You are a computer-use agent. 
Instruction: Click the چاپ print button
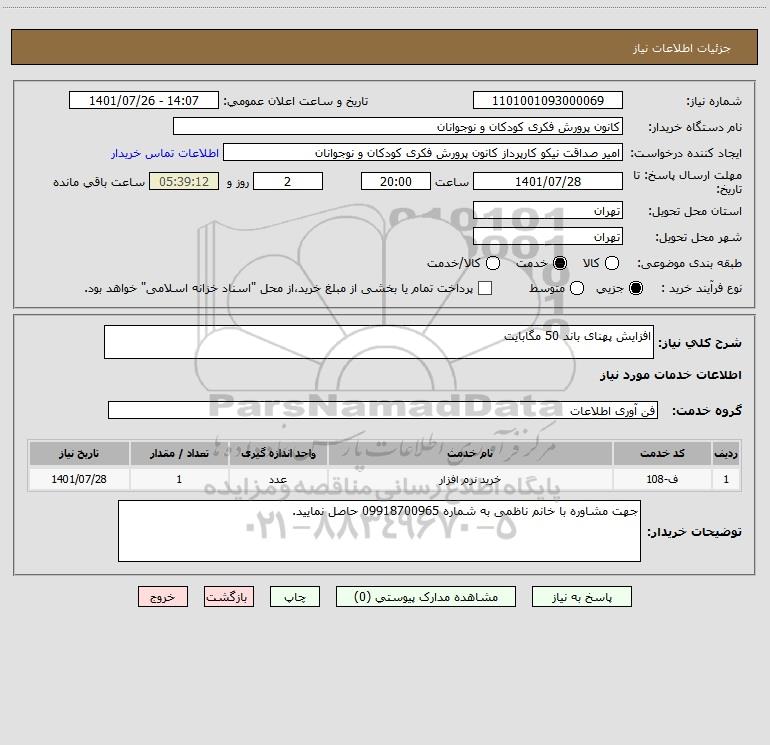click(x=295, y=597)
